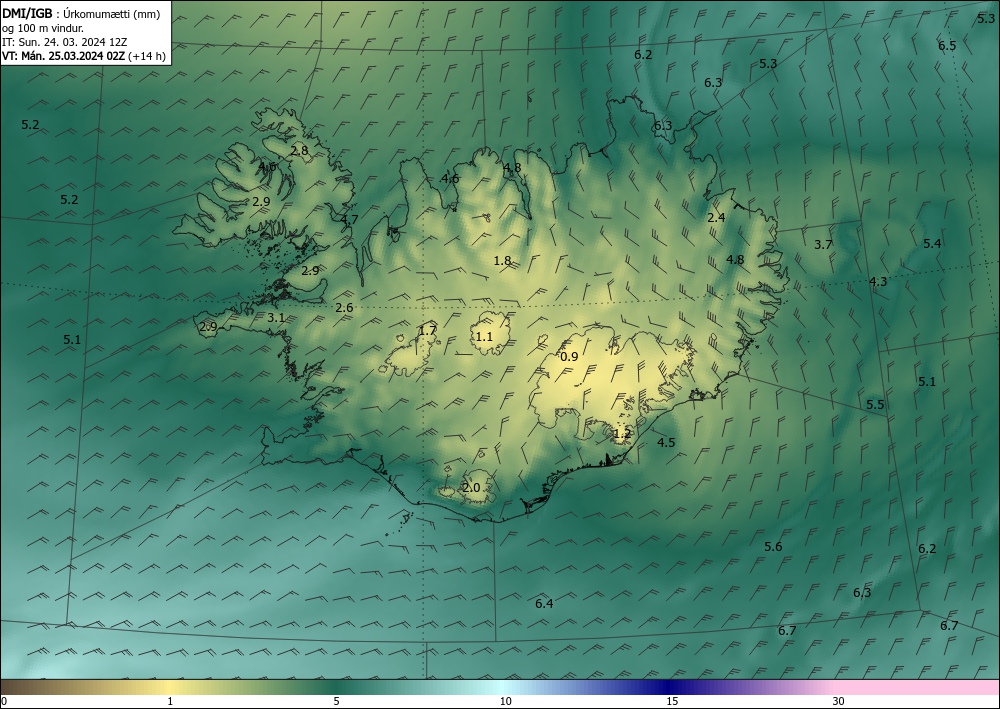Click the 1.2 value in the southeast
Image resolution: width=1000 pixels, height=709 pixels.
tap(622, 434)
